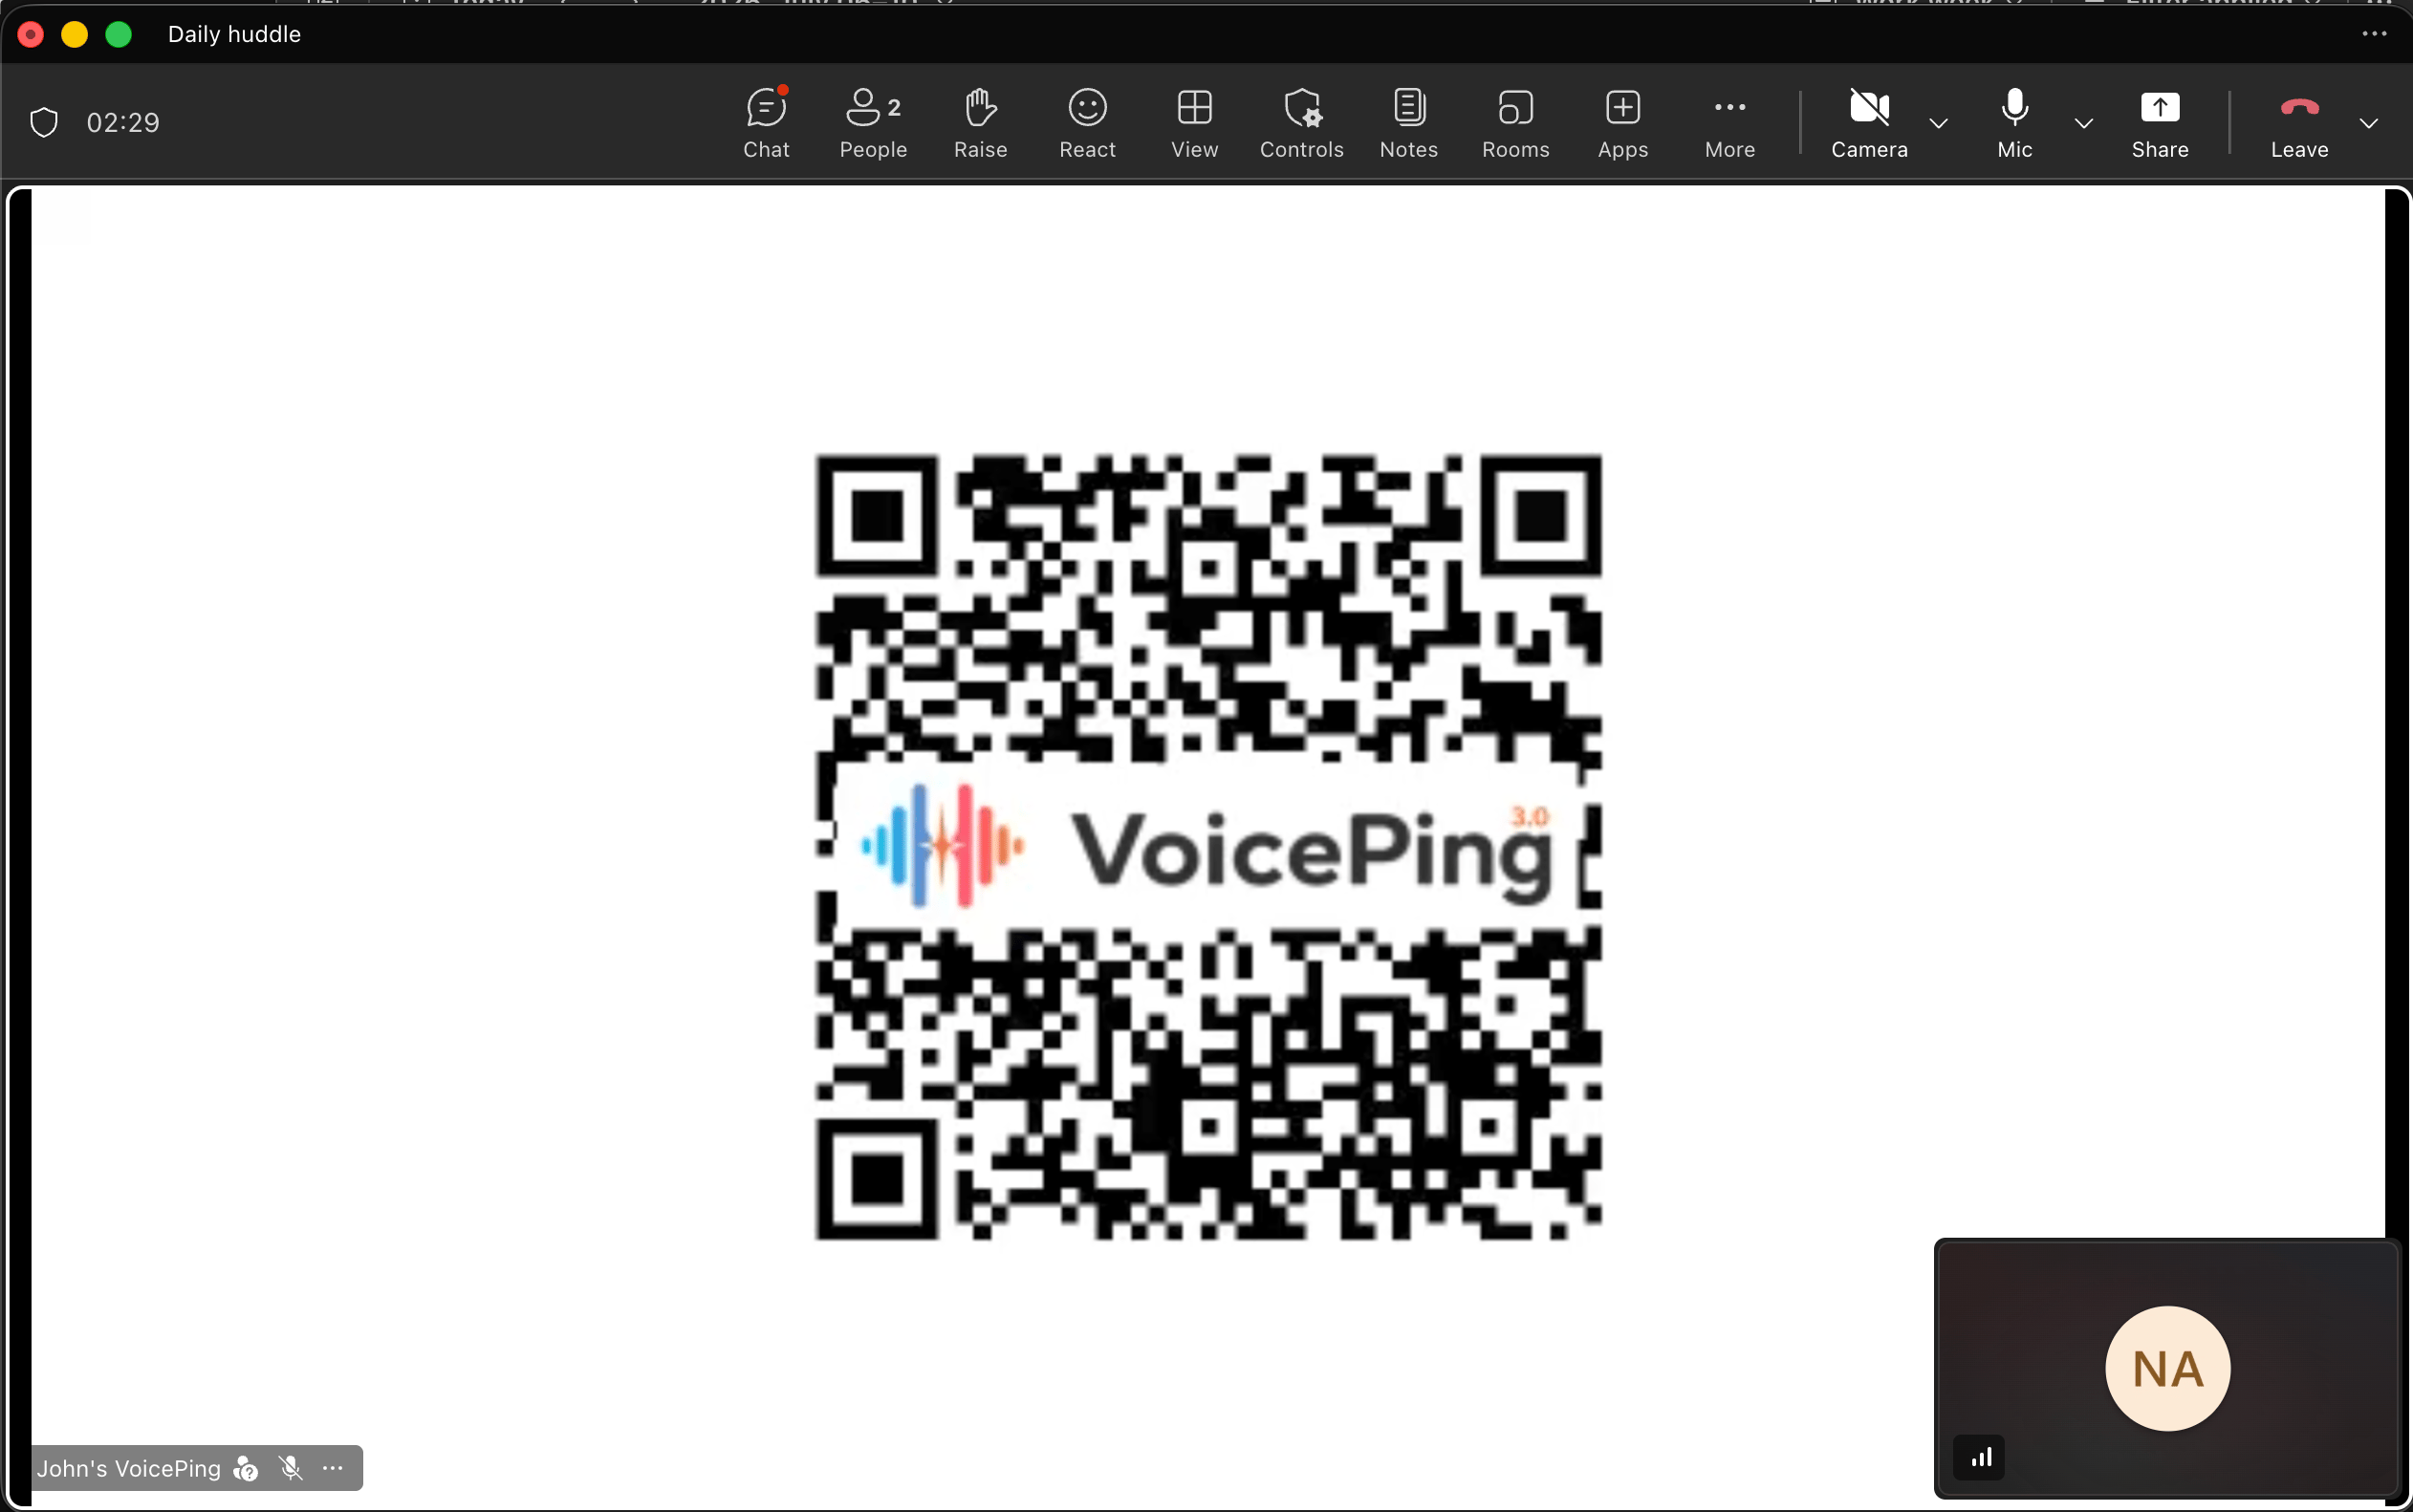Image resolution: width=2413 pixels, height=1512 pixels.
Task: Leave the meeting
Action: pos(2298,123)
